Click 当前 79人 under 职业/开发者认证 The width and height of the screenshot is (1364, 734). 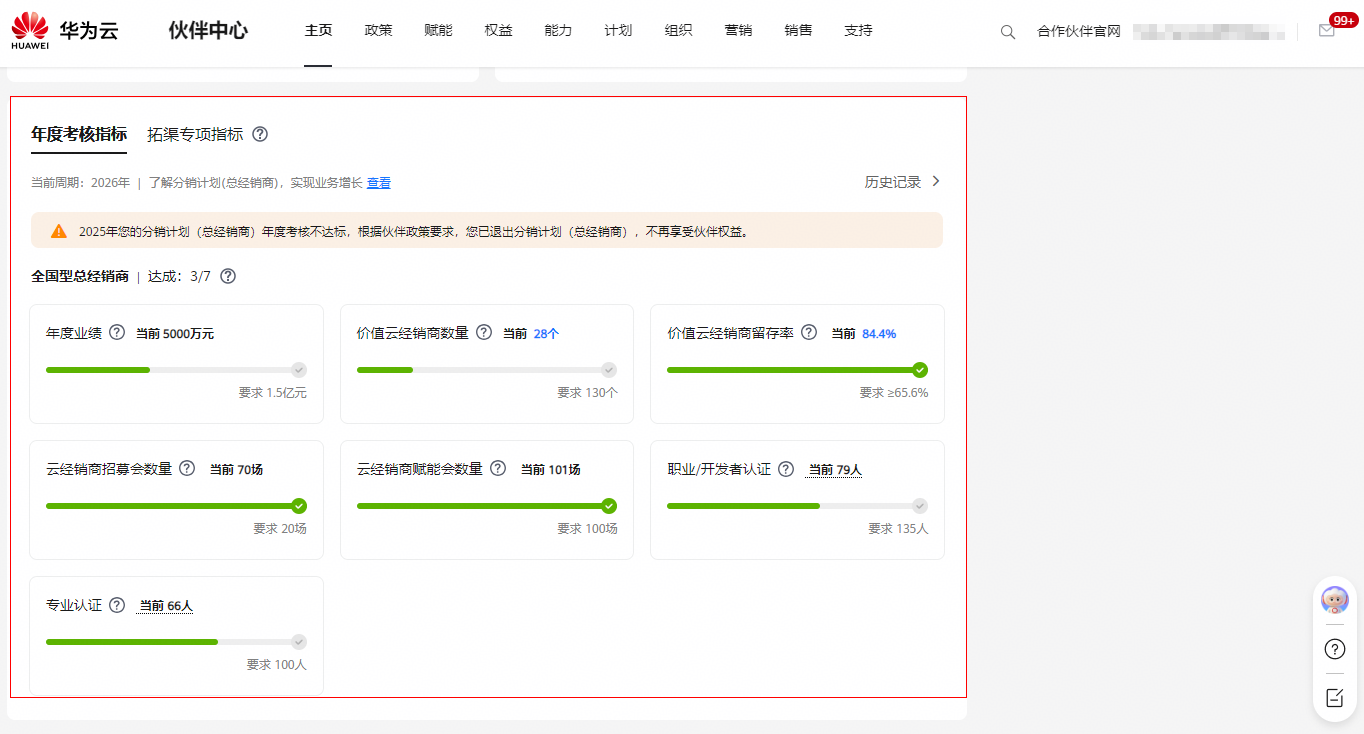click(x=835, y=470)
